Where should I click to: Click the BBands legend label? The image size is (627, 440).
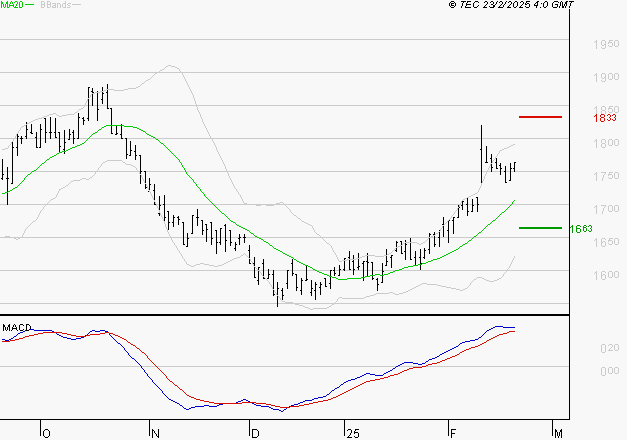coord(56,5)
